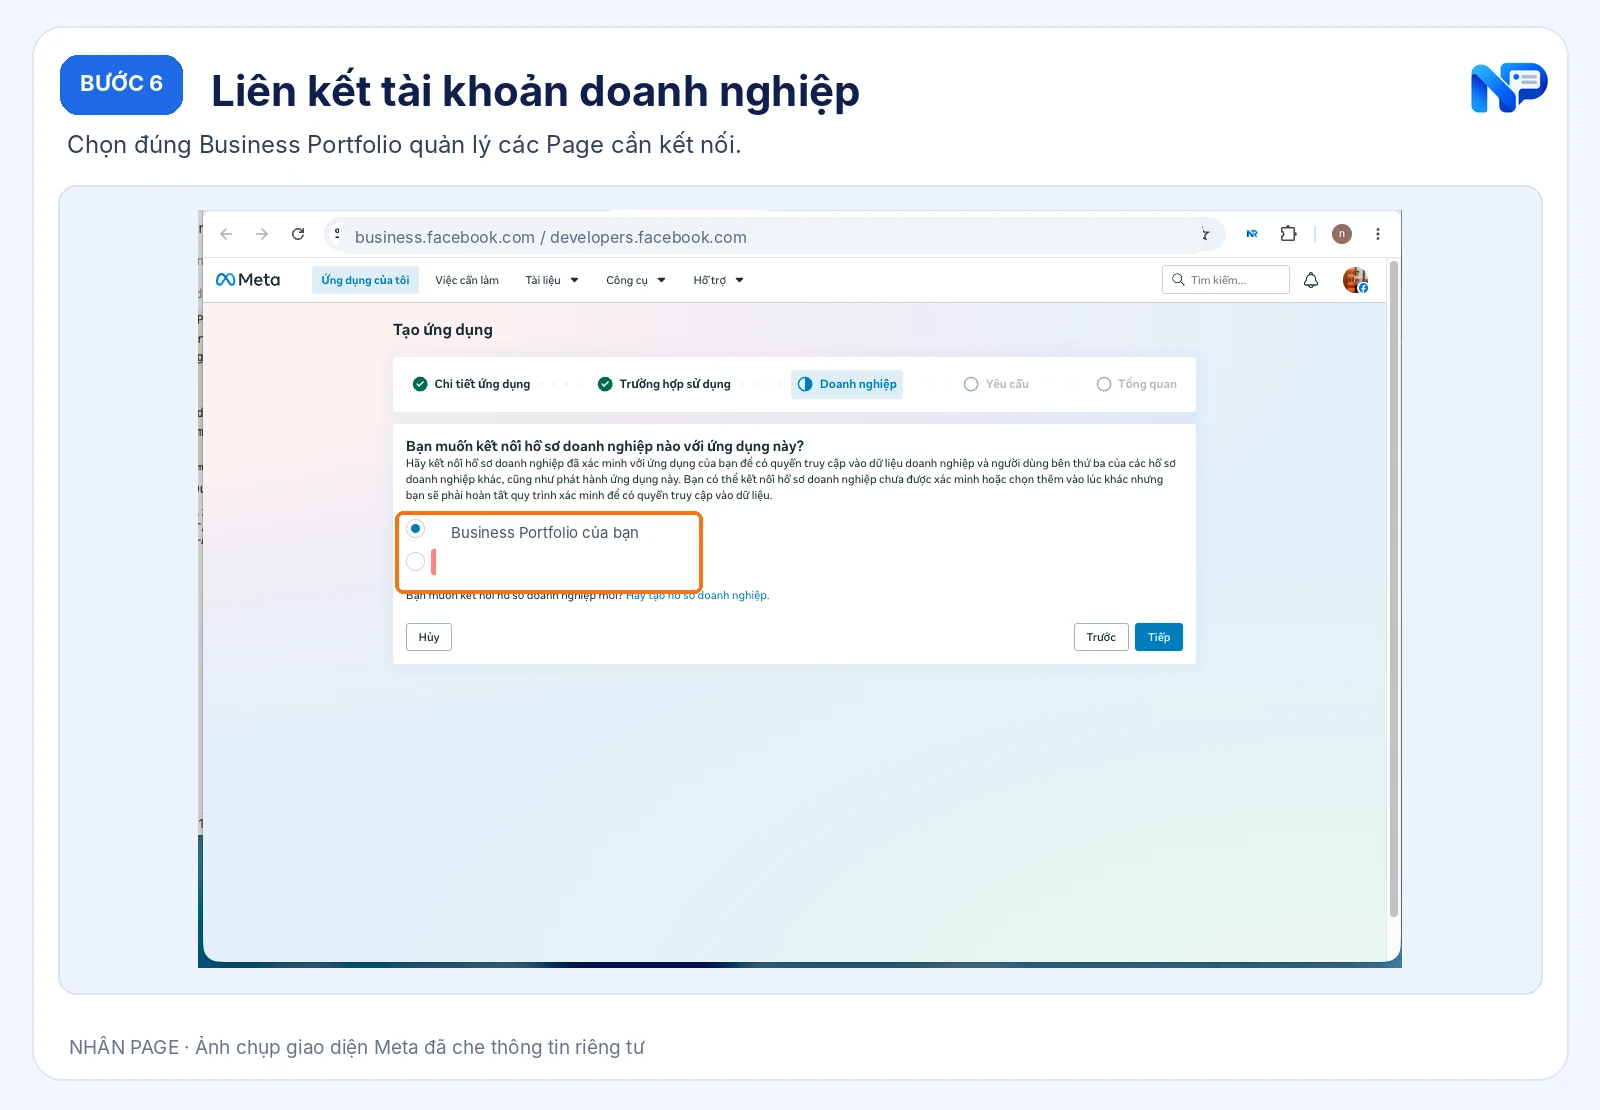Click the 'Tìm kiếm...' search field
This screenshot has height=1110, width=1600.
coord(1226,280)
